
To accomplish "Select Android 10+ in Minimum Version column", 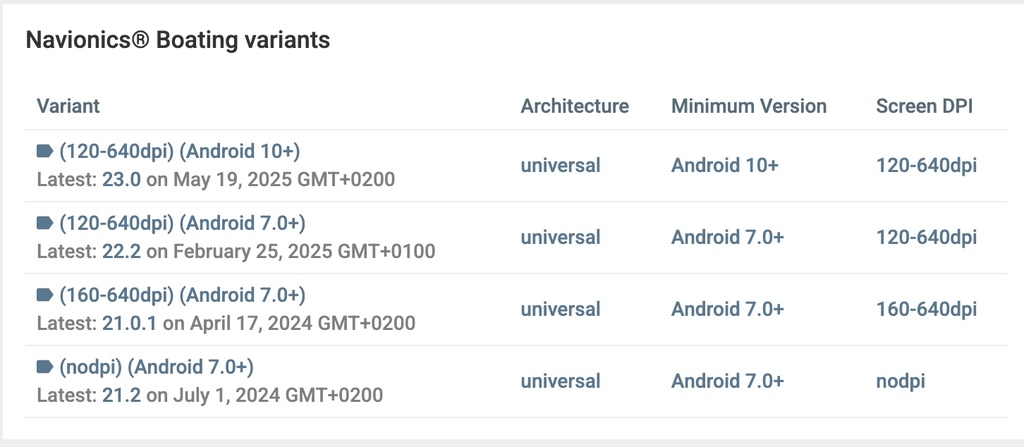I will pos(725,165).
